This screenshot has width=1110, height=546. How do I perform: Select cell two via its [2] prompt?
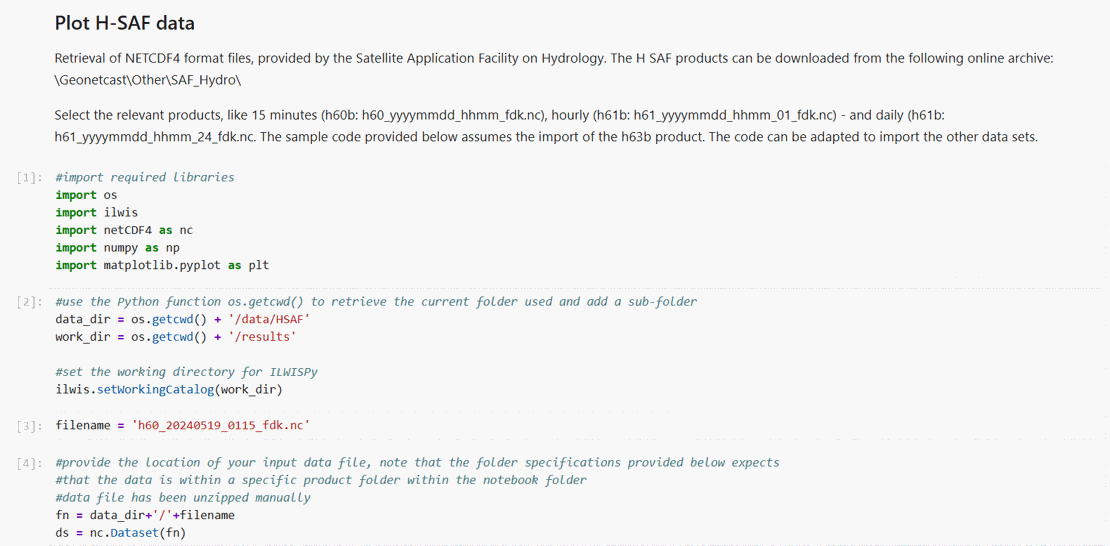(x=29, y=302)
